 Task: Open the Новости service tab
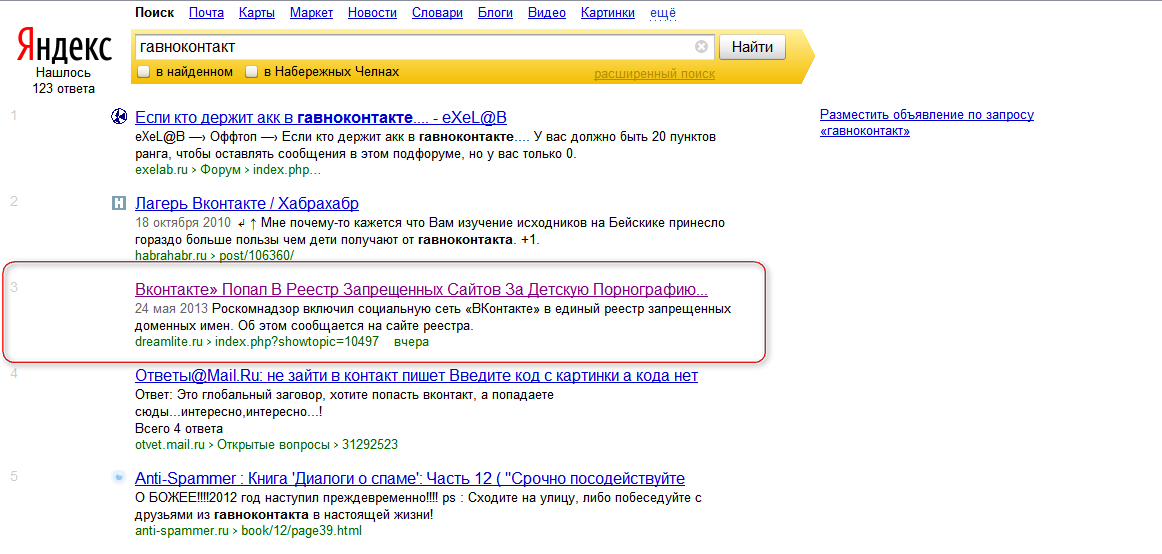[372, 13]
